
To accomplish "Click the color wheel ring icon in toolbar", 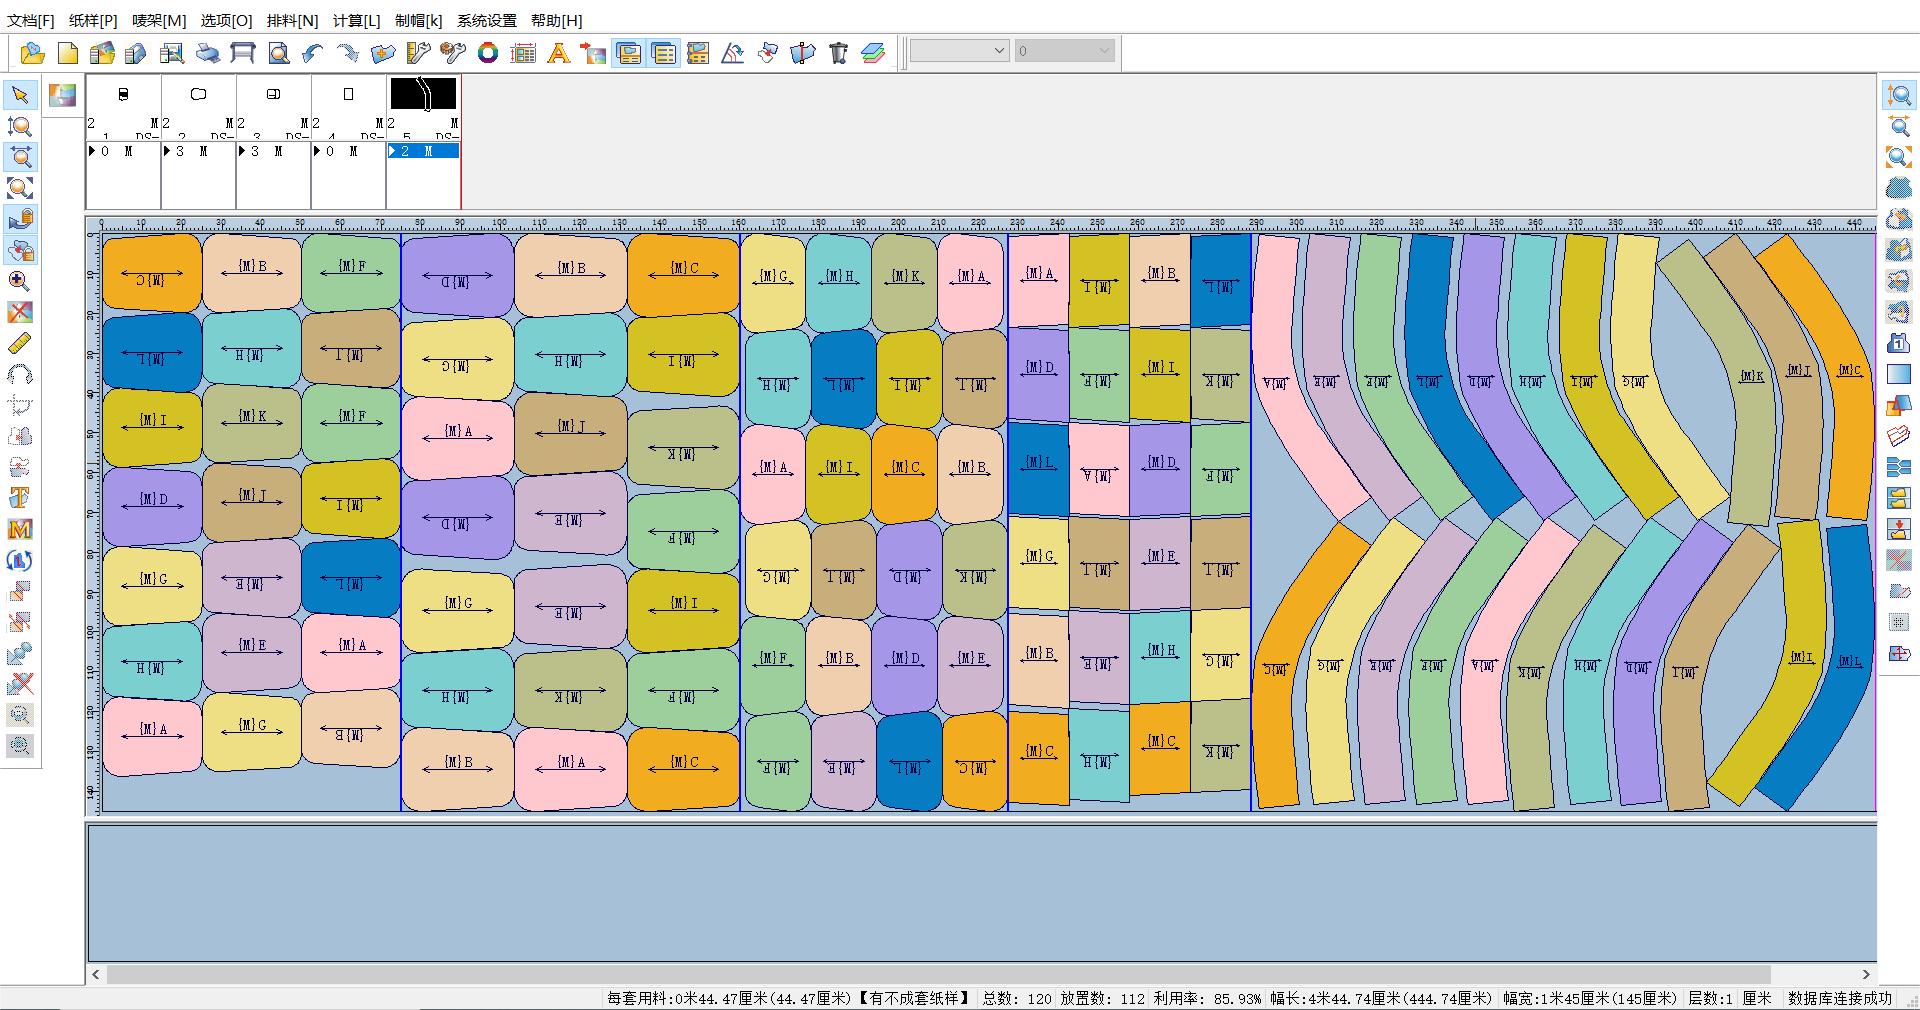I will (488, 53).
